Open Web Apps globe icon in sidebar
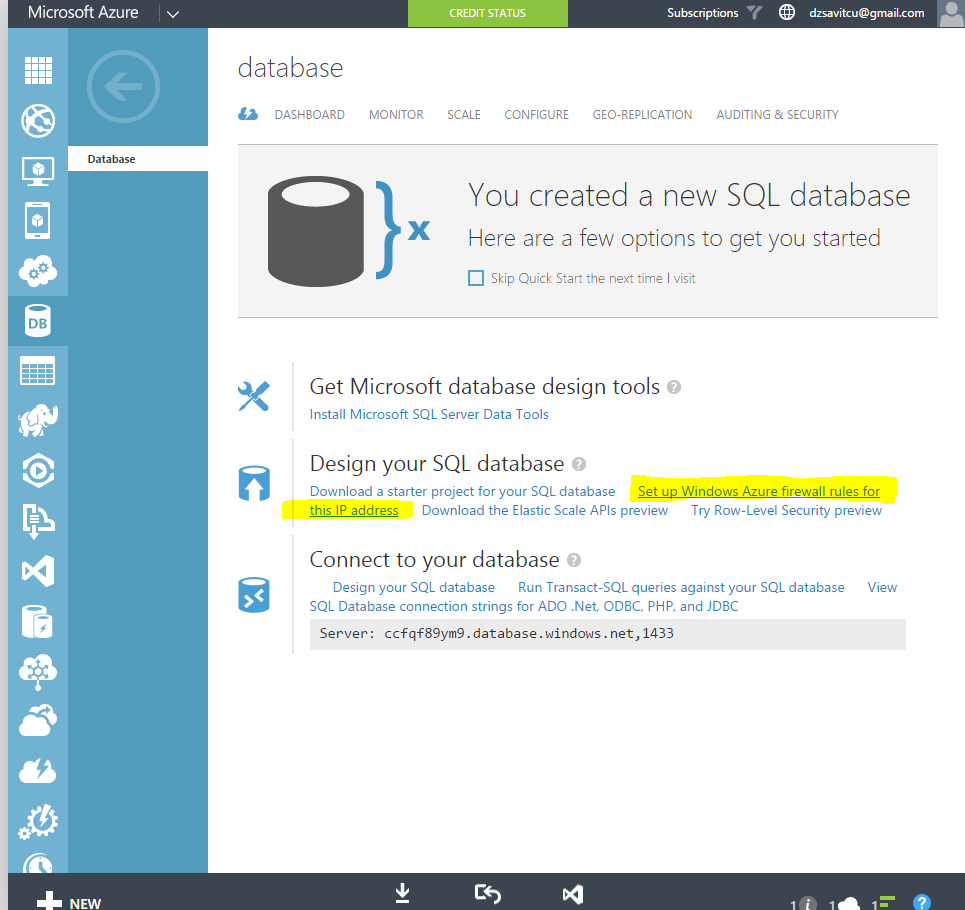The image size is (965, 910). (x=38, y=121)
